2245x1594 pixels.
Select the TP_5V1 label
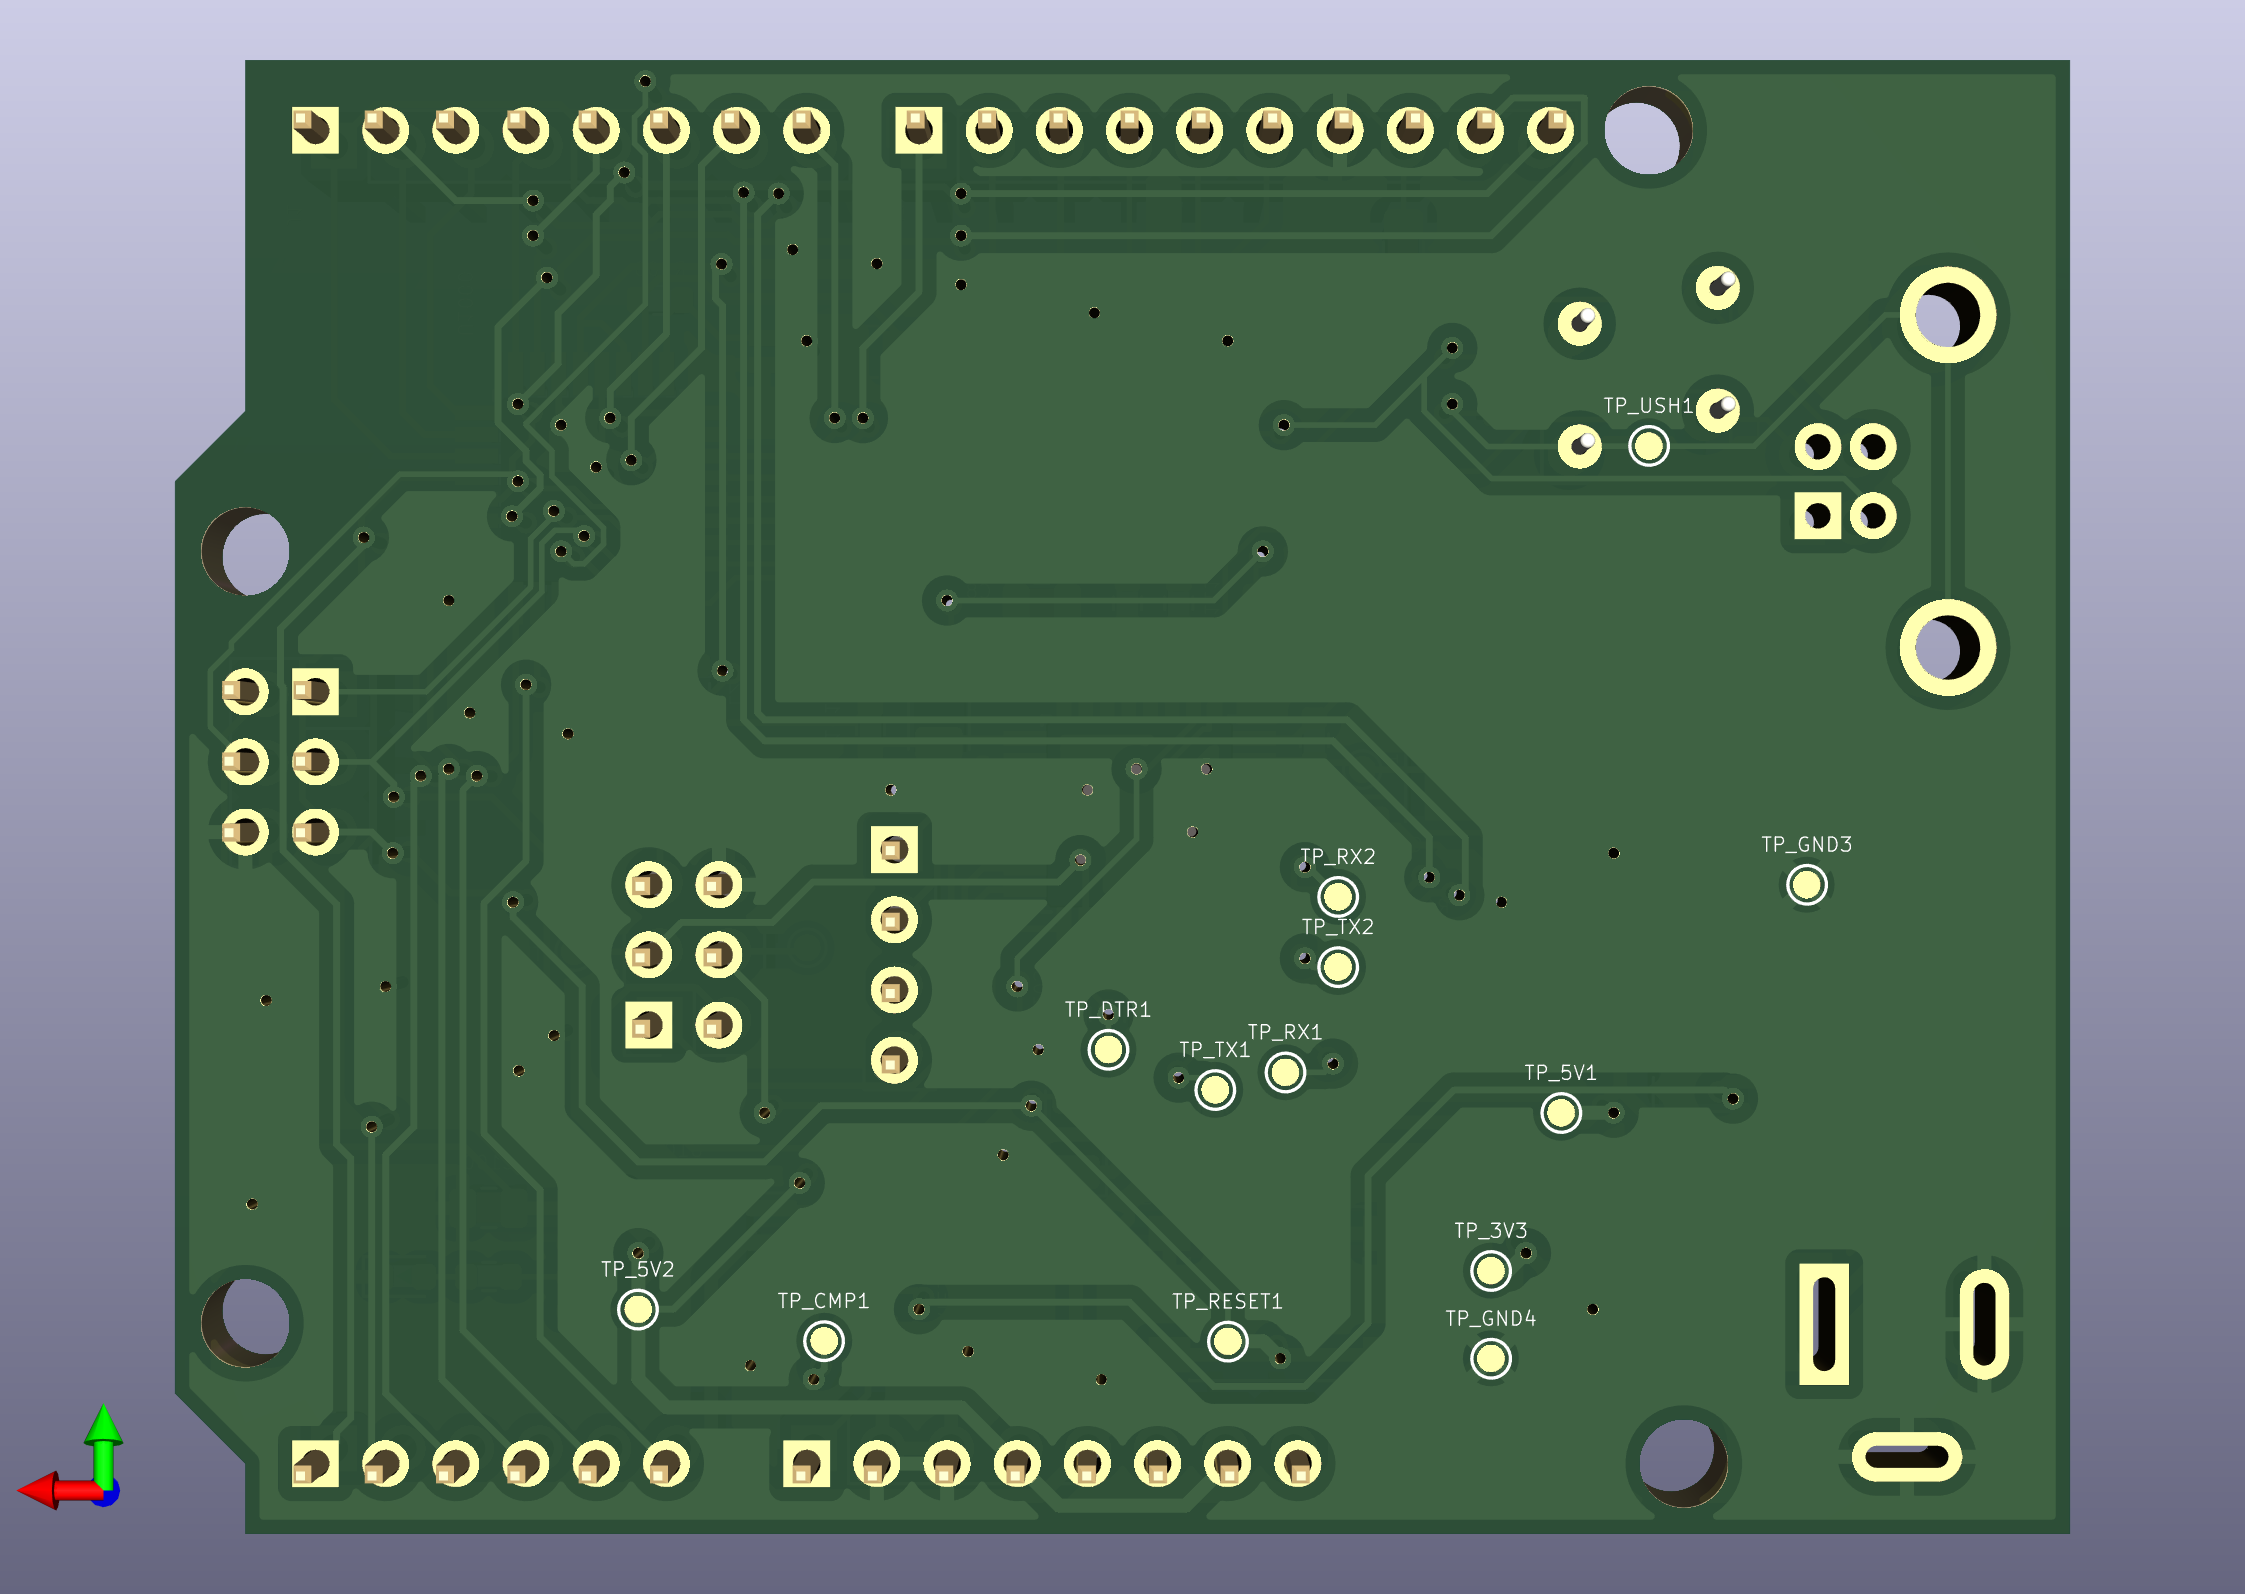[x=1560, y=1073]
